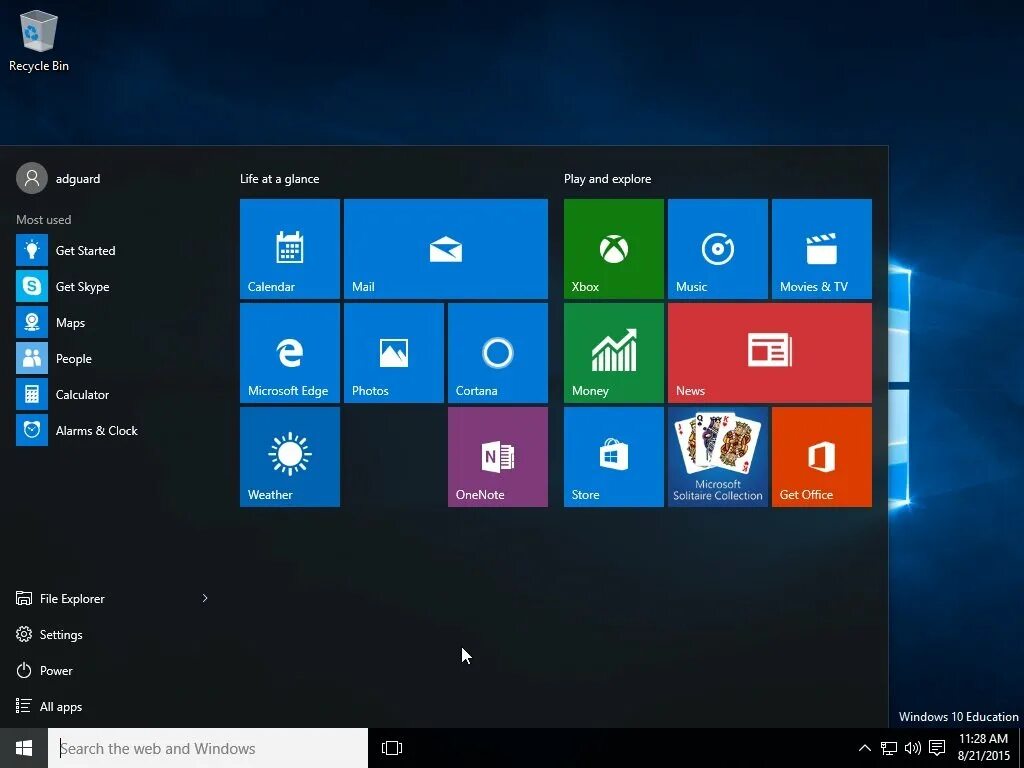1024x768 pixels.
Task: Launch Microsoft Edge tile
Action: [290, 353]
